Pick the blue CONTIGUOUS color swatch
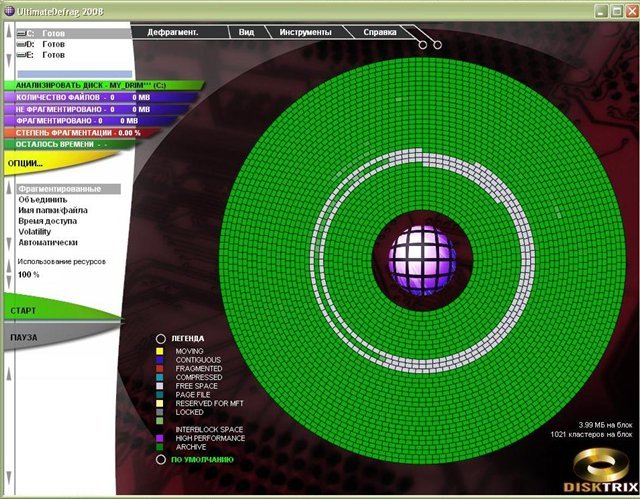The image size is (640, 499). click(x=160, y=360)
